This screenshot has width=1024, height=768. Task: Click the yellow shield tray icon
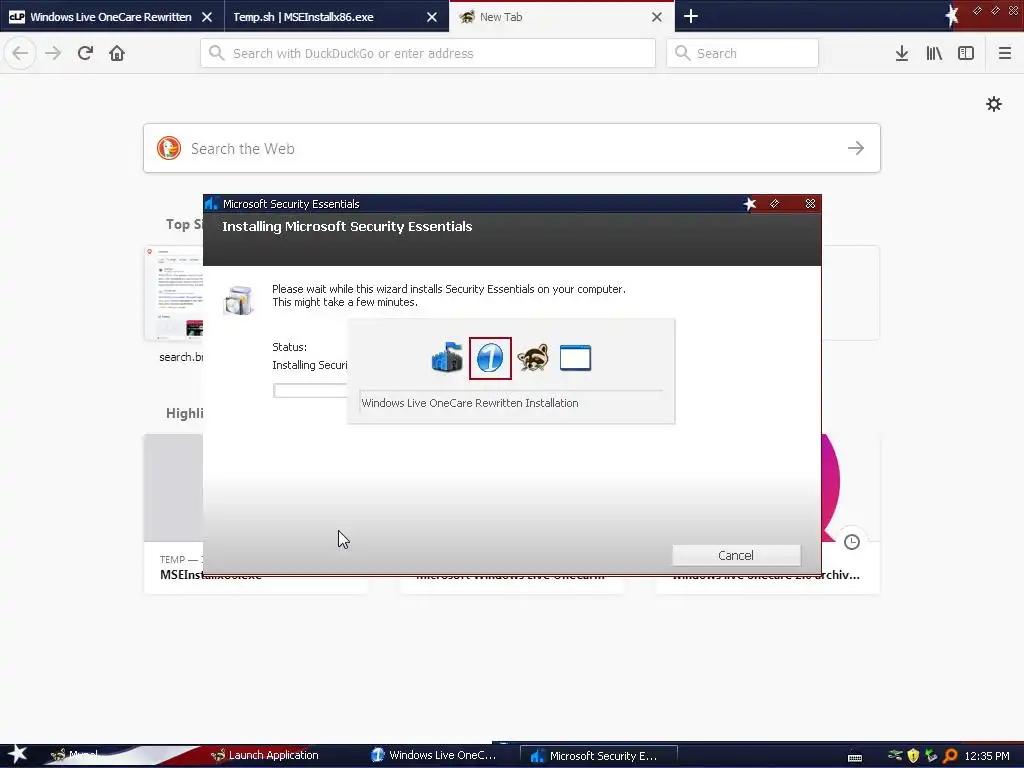(x=913, y=756)
